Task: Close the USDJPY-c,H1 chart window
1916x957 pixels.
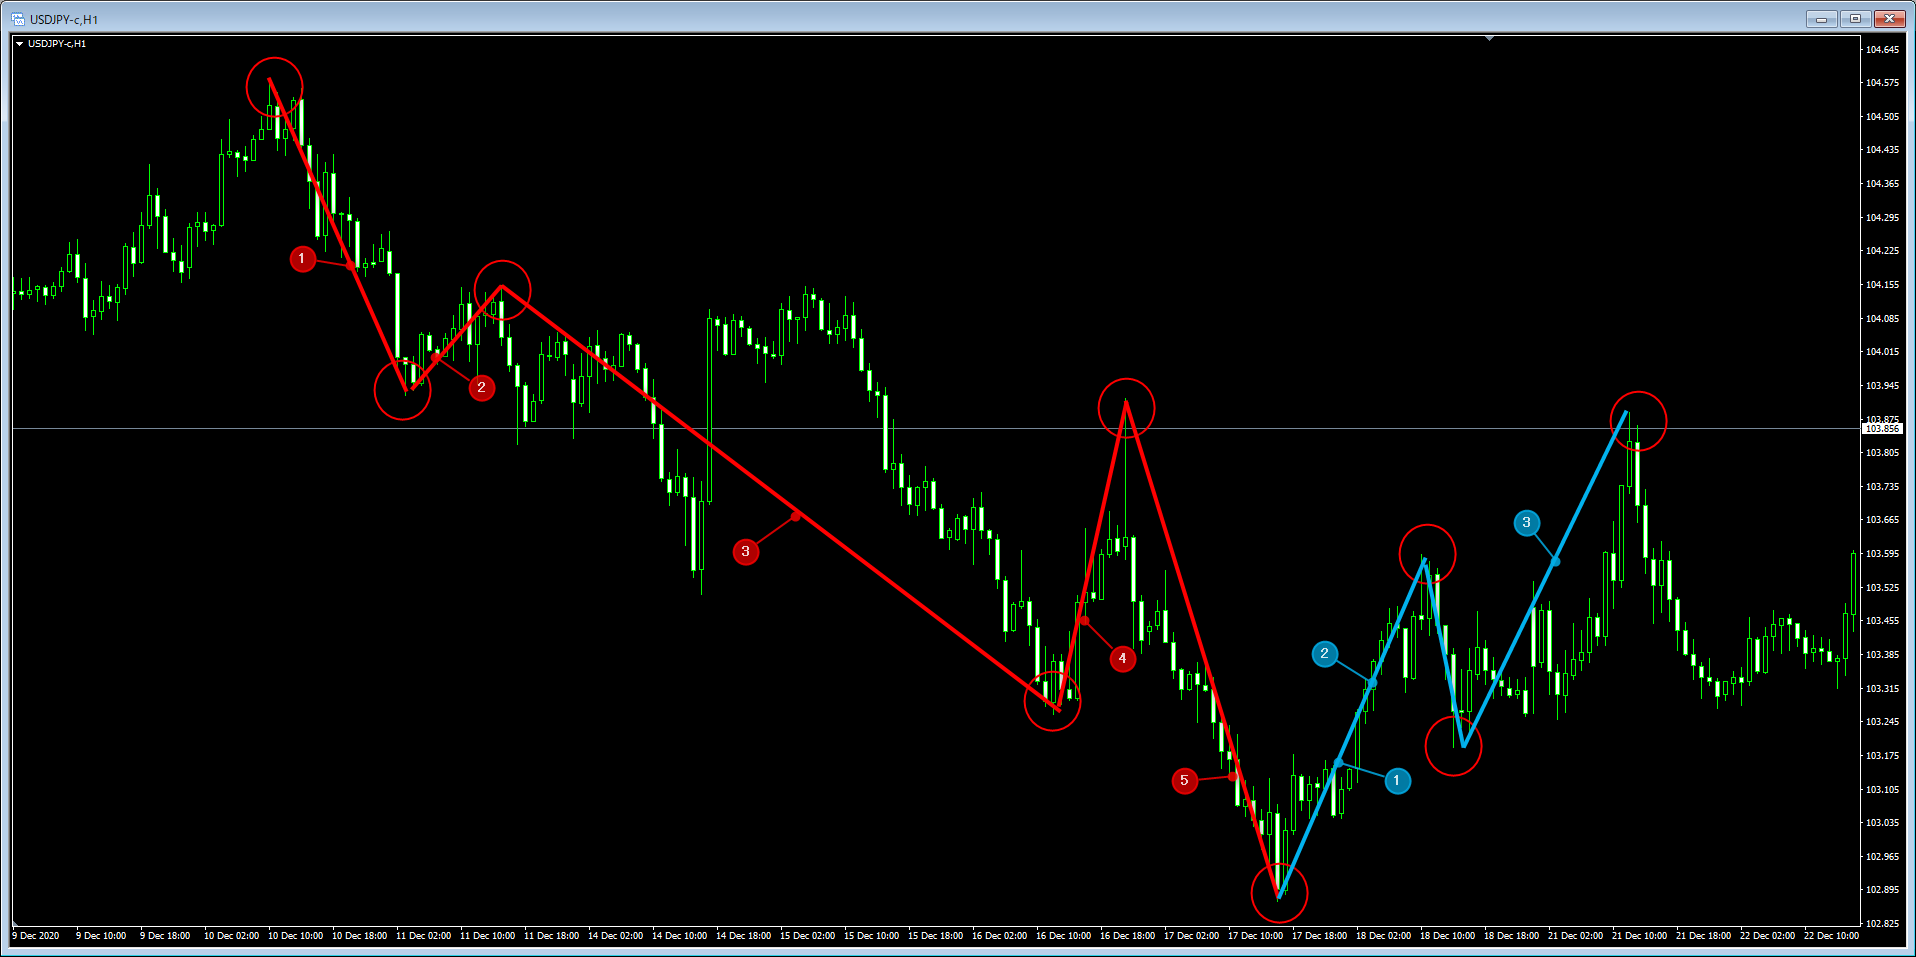Action: pos(1889,19)
